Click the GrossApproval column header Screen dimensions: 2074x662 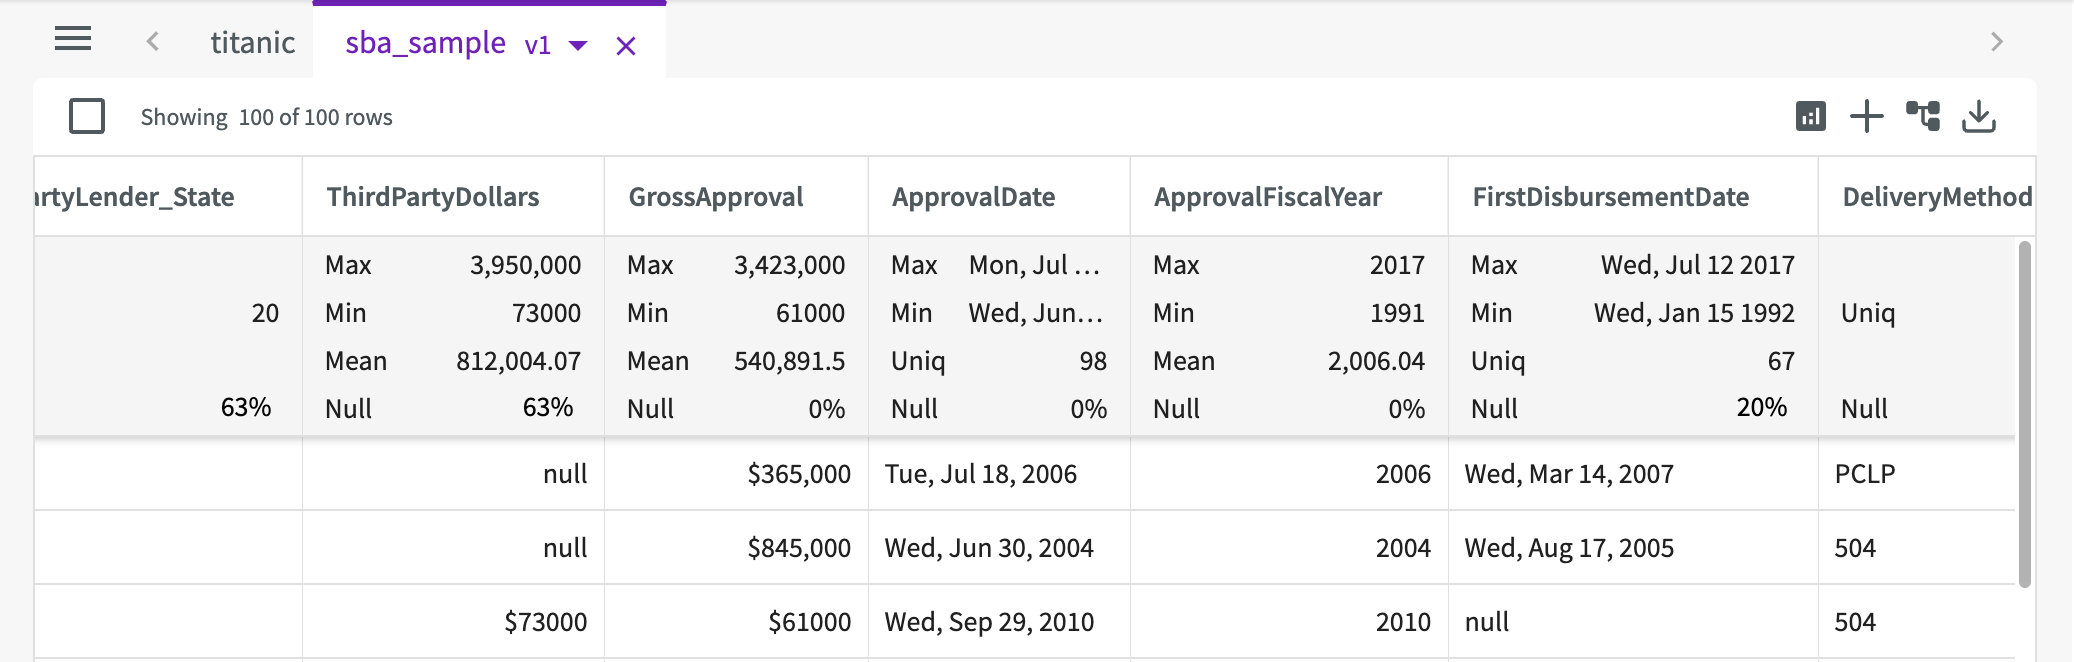(716, 197)
